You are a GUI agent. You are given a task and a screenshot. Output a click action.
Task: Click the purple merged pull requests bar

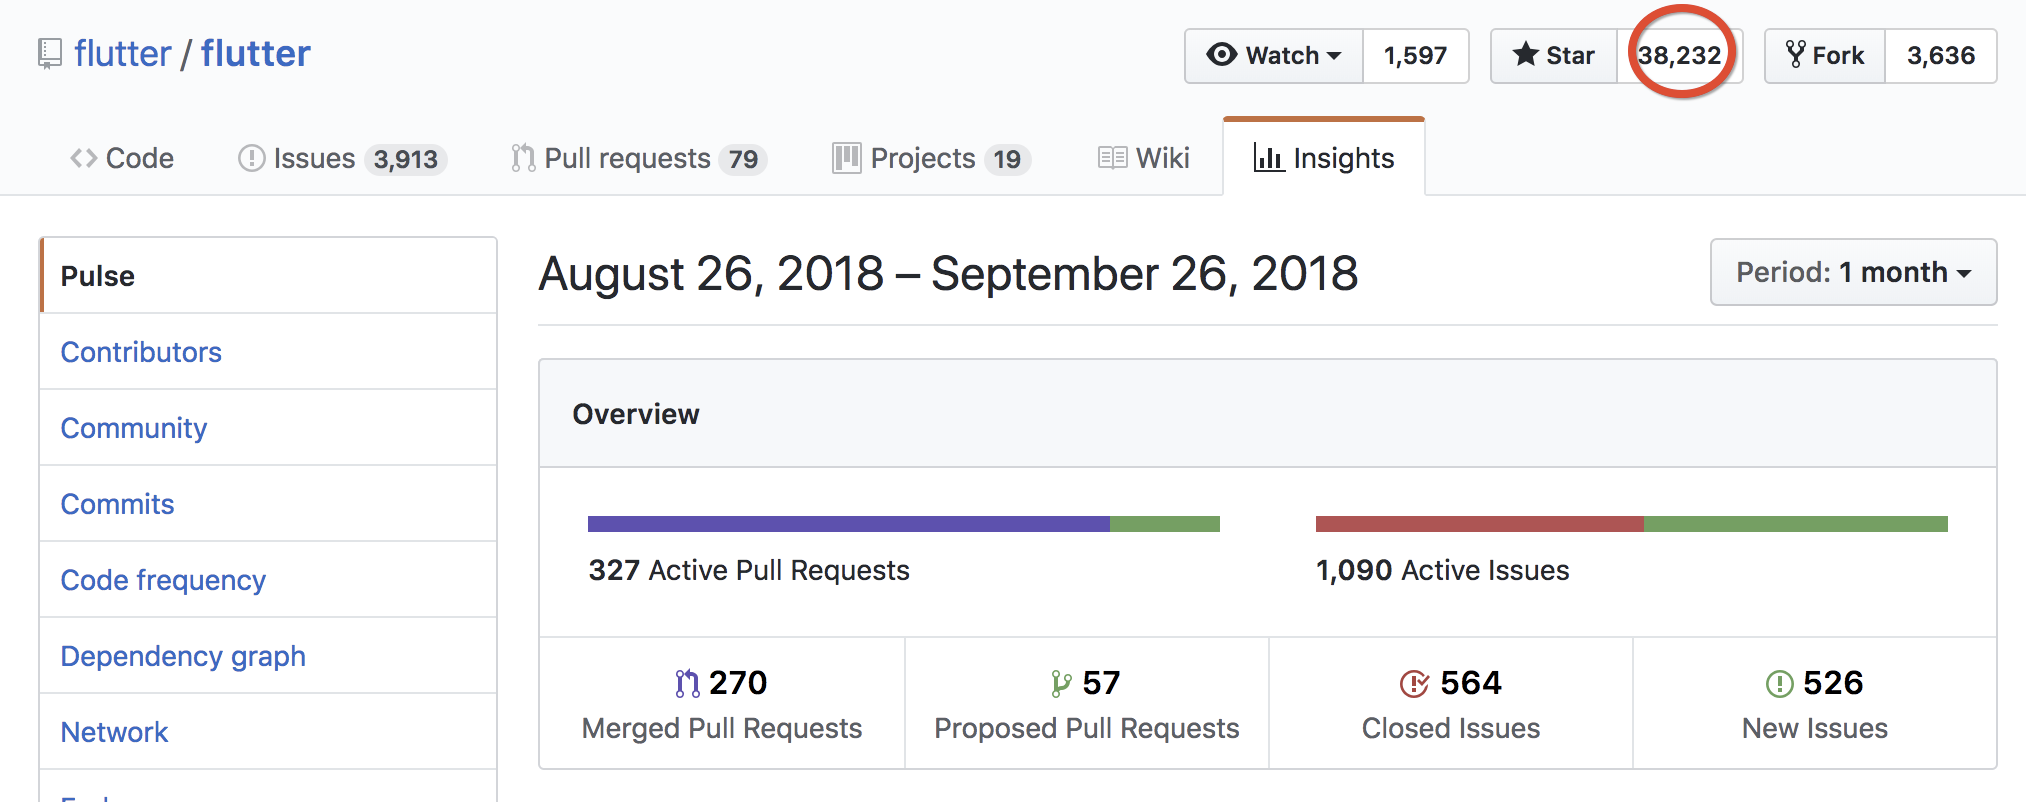pos(848,524)
